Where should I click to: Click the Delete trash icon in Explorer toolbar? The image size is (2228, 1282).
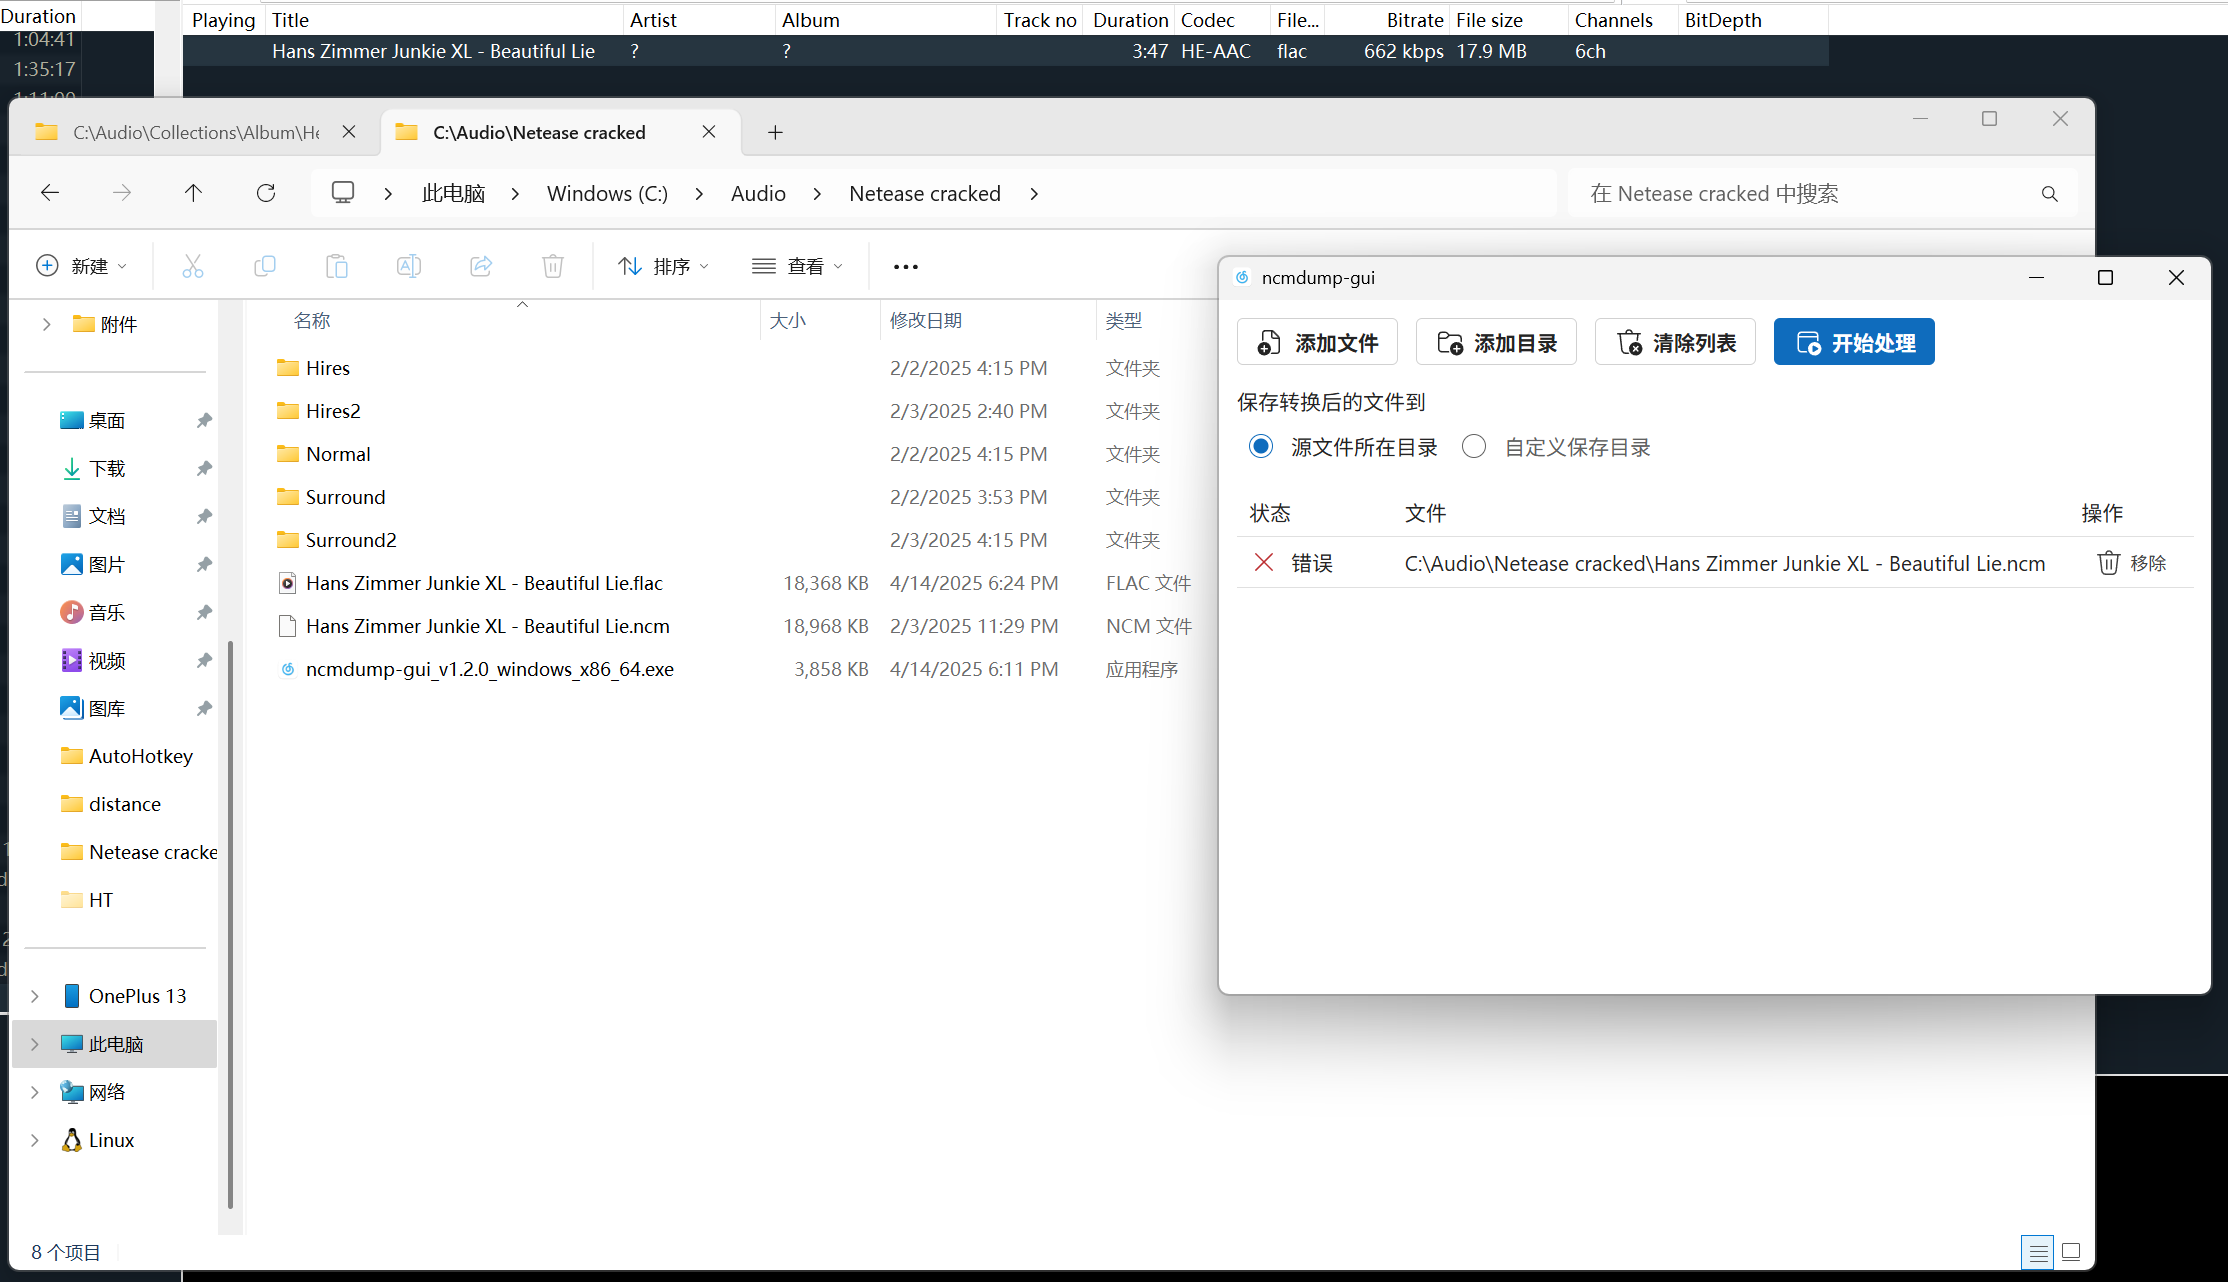[553, 266]
